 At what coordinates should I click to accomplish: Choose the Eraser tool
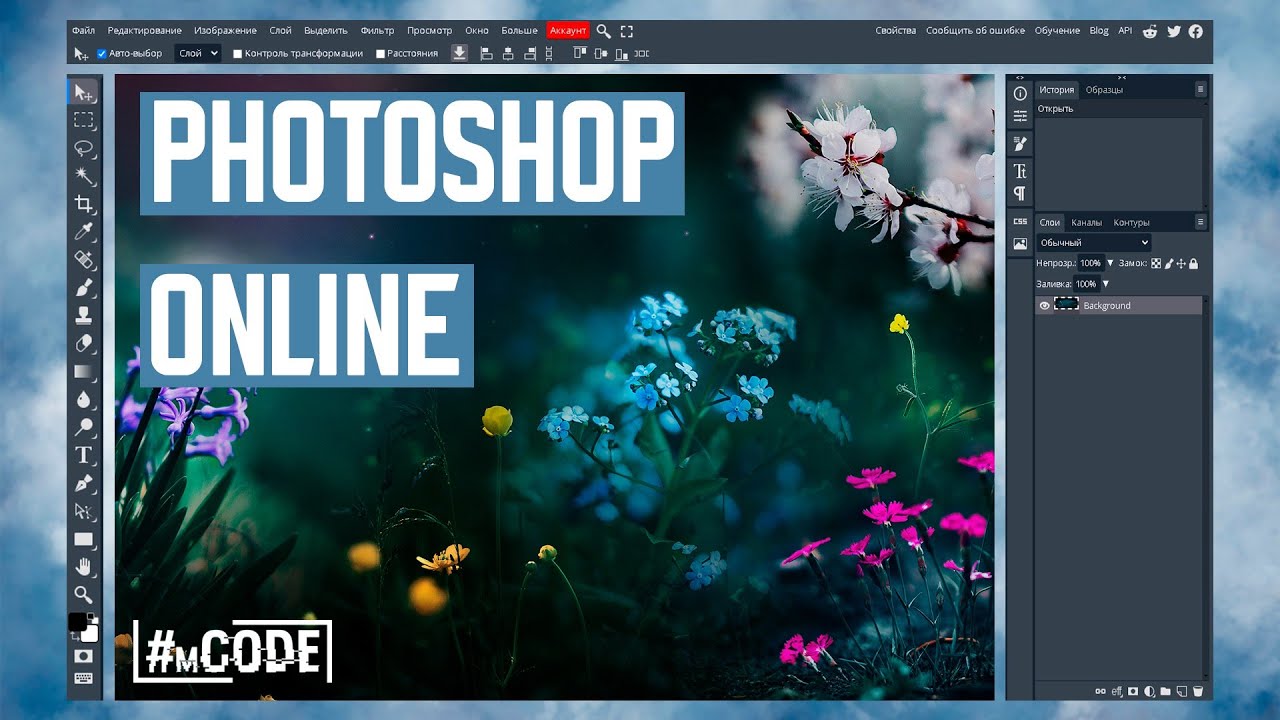[84, 343]
